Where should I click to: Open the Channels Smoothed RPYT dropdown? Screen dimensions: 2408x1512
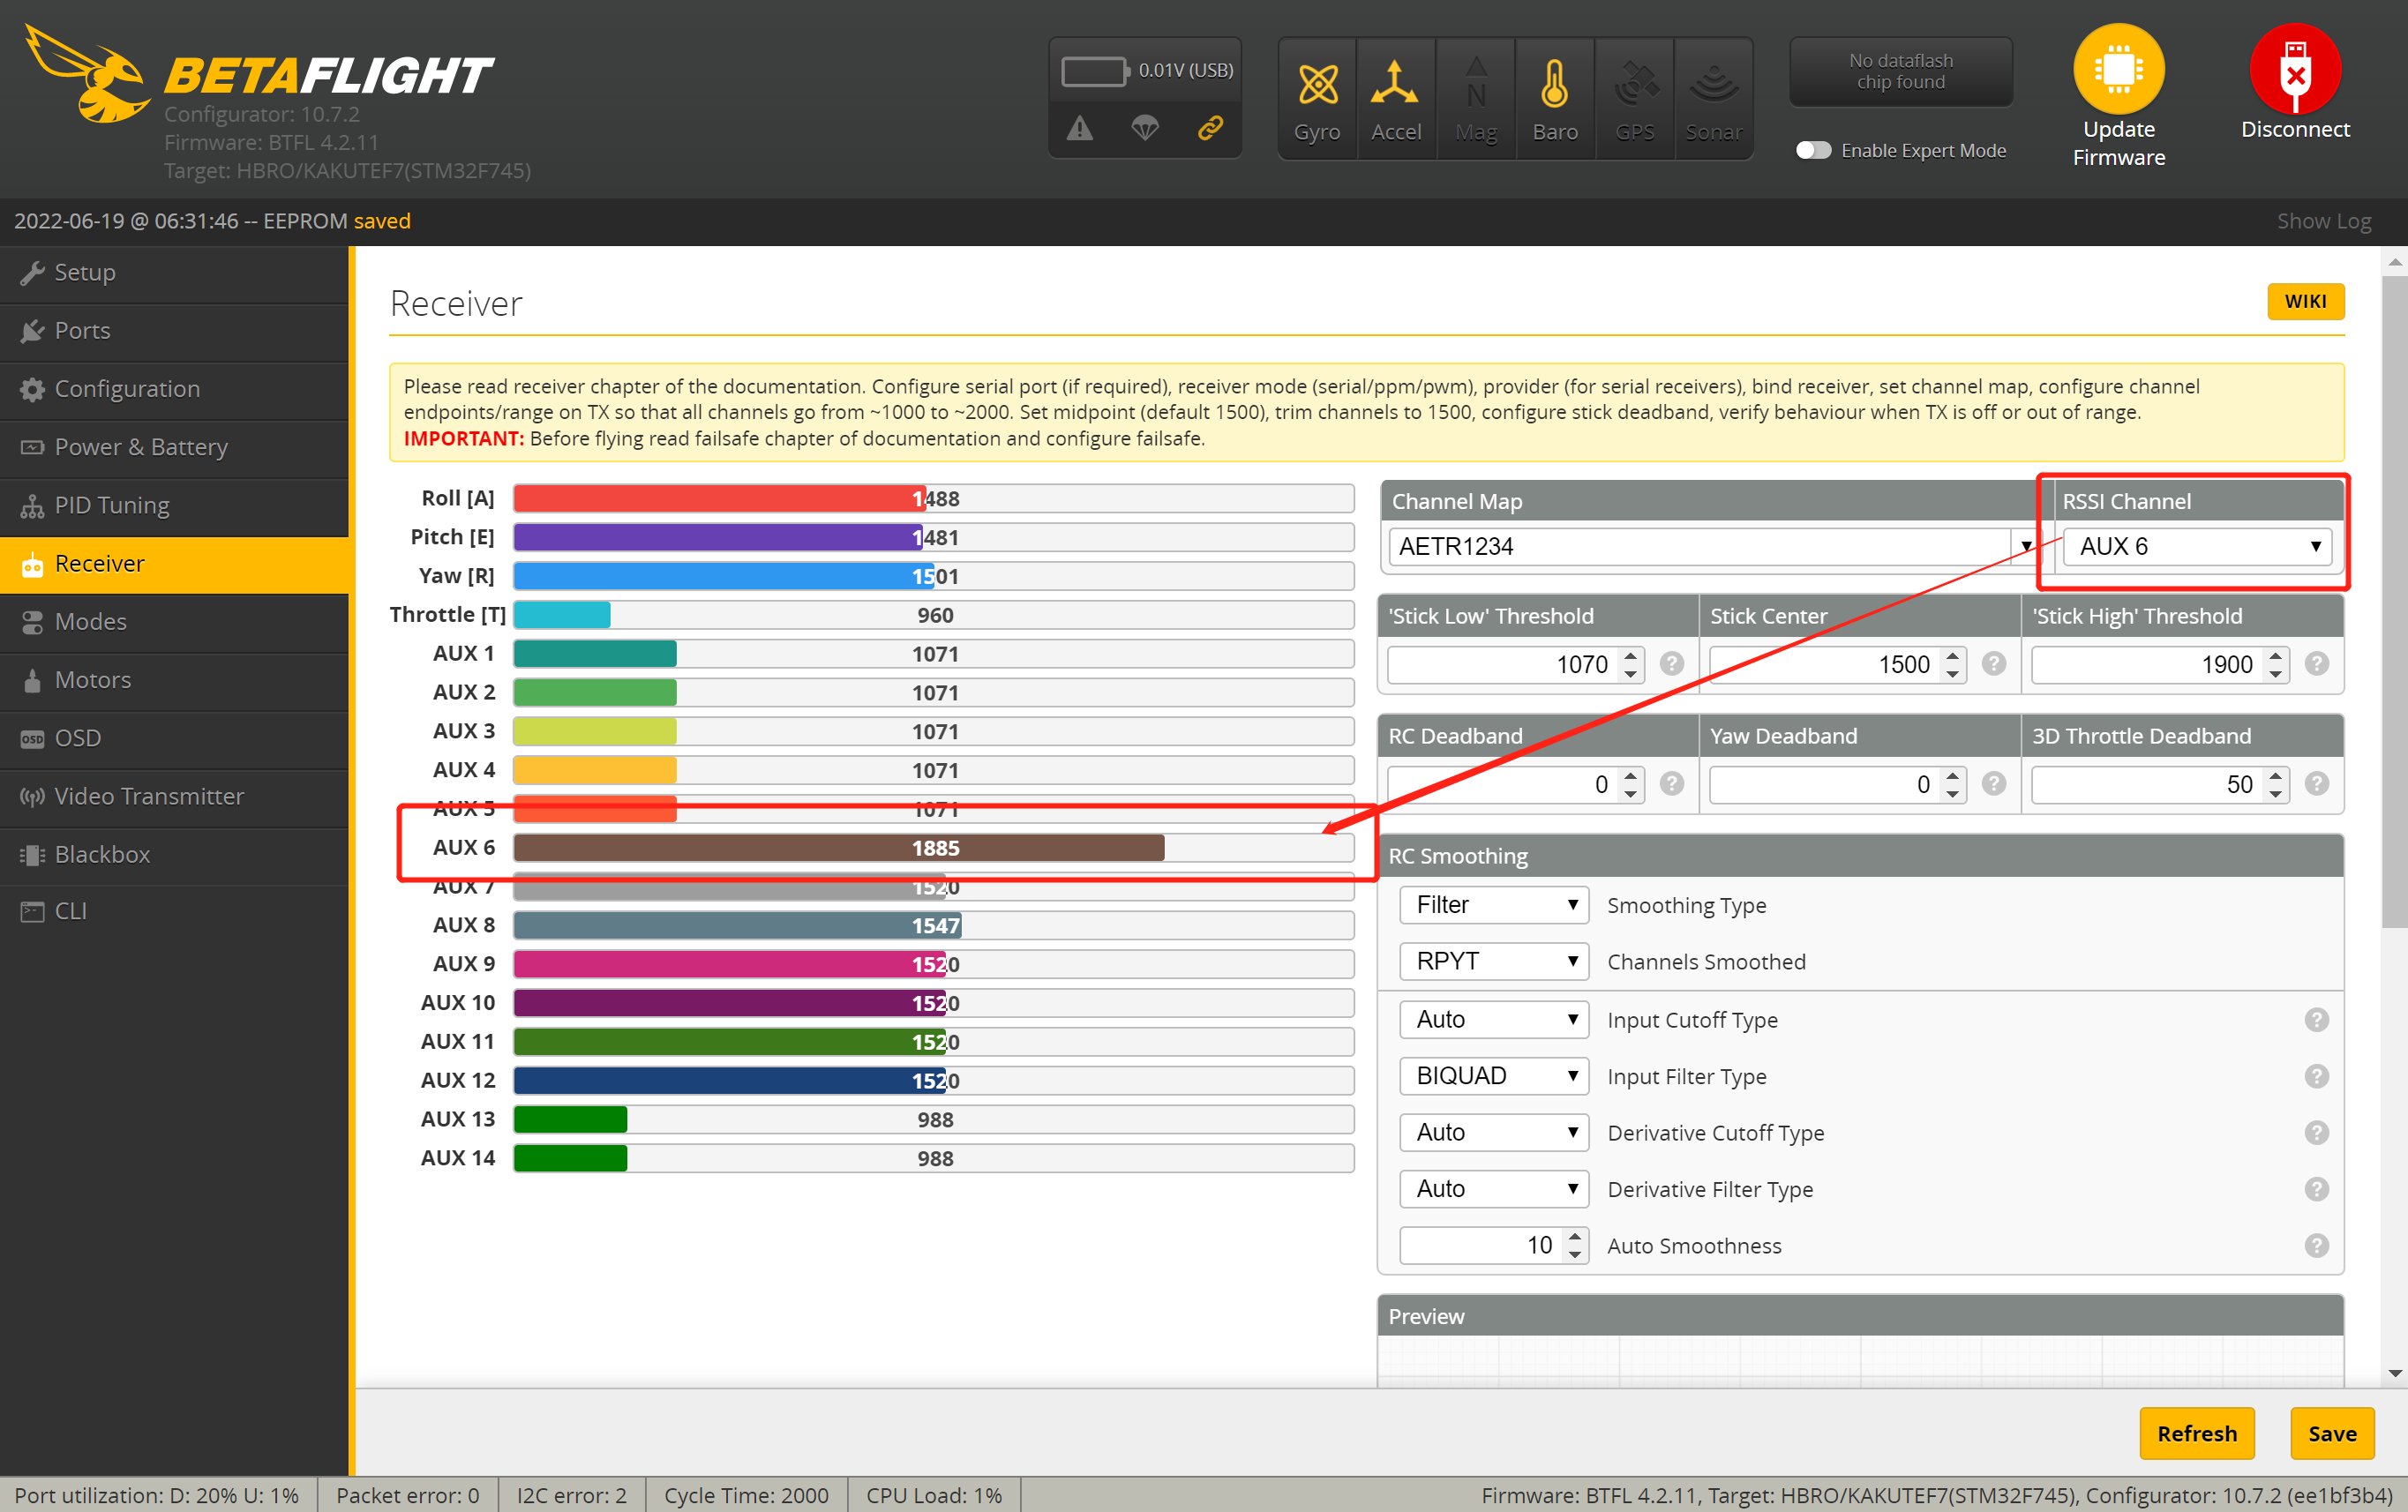[1494, 962]
